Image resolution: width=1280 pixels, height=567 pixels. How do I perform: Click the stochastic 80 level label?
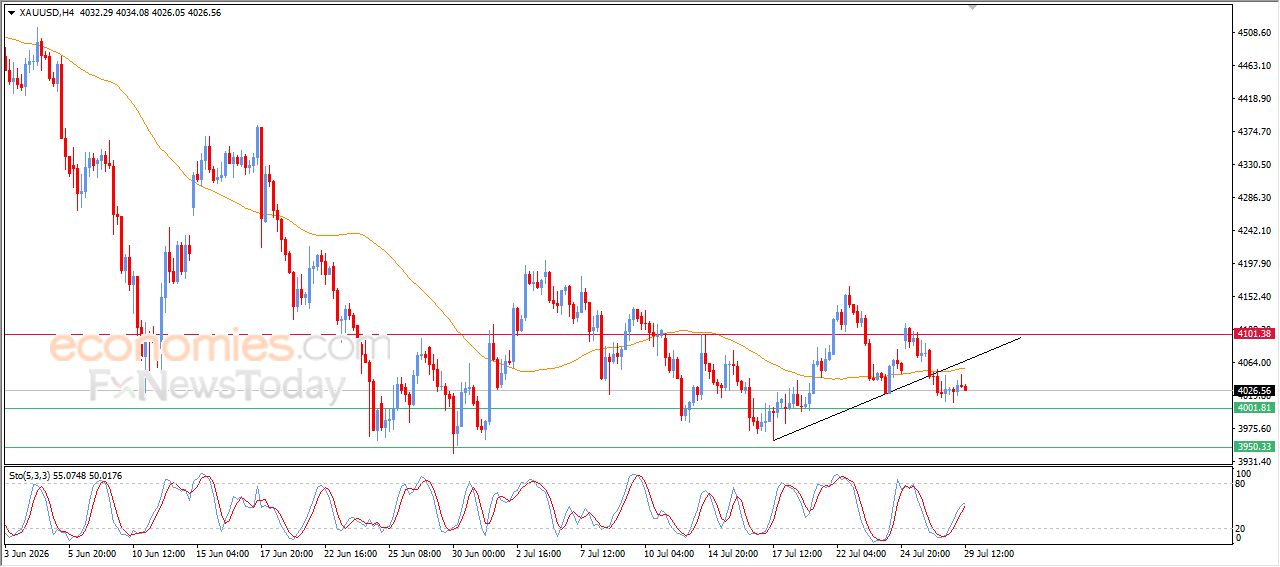click(x=1242, y=484)
